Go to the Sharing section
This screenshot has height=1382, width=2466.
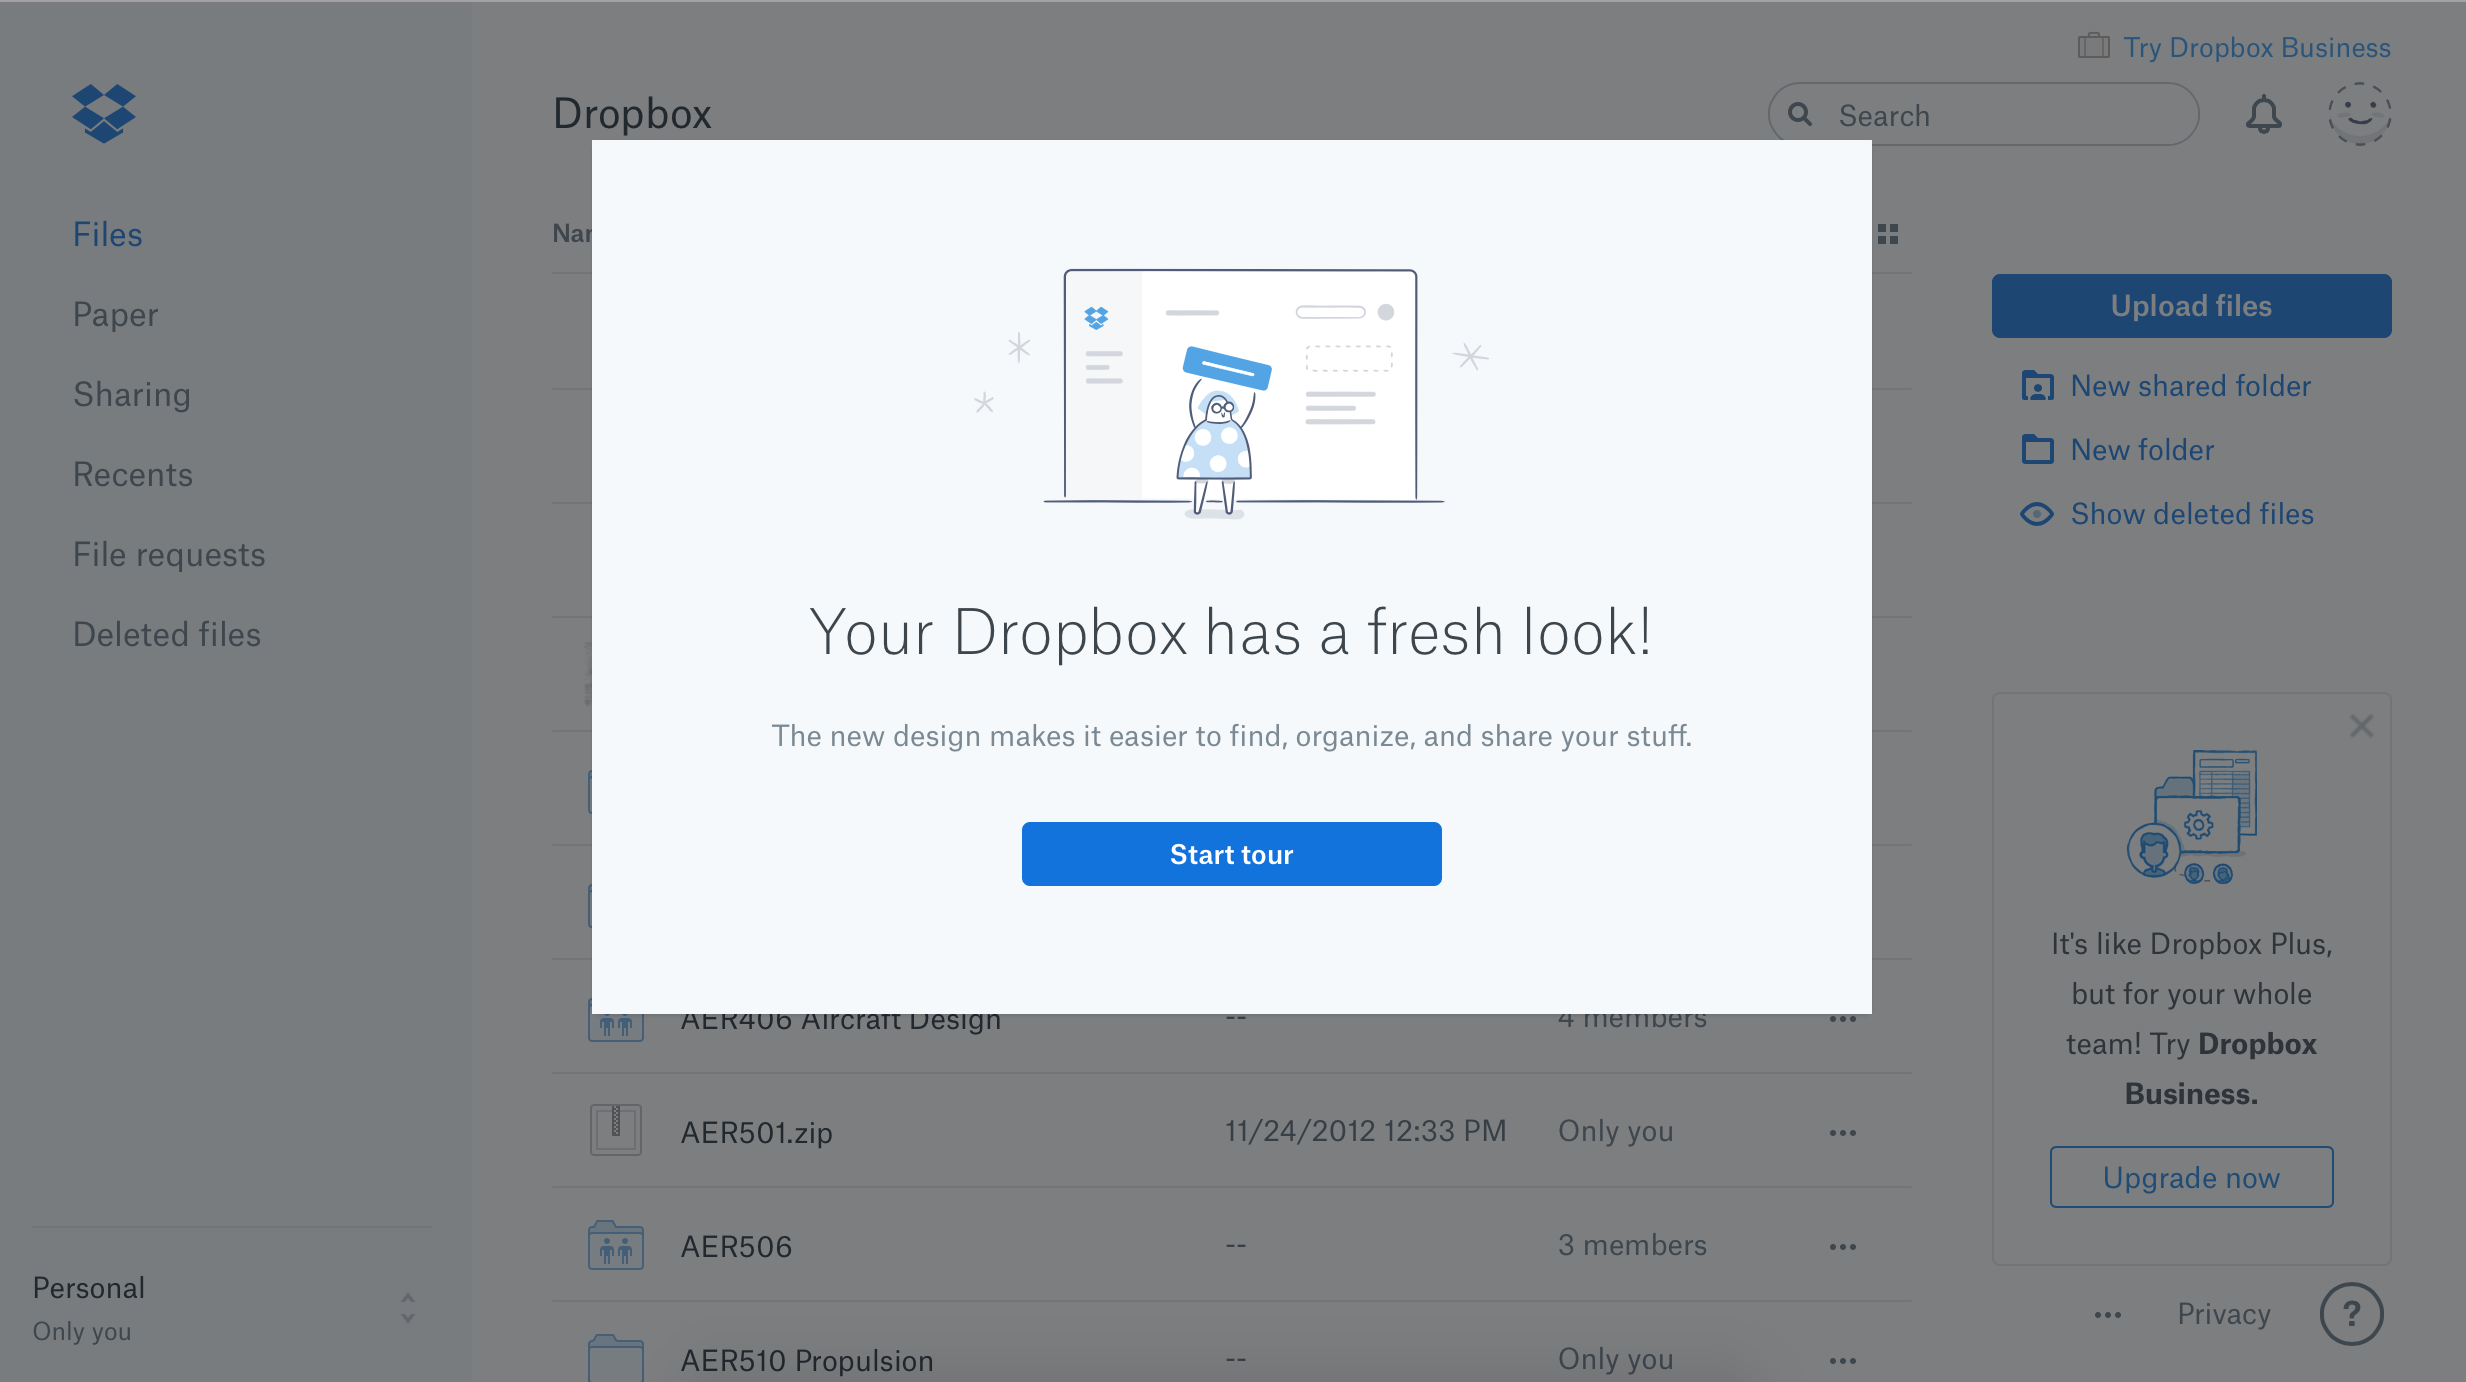(132, 395)
